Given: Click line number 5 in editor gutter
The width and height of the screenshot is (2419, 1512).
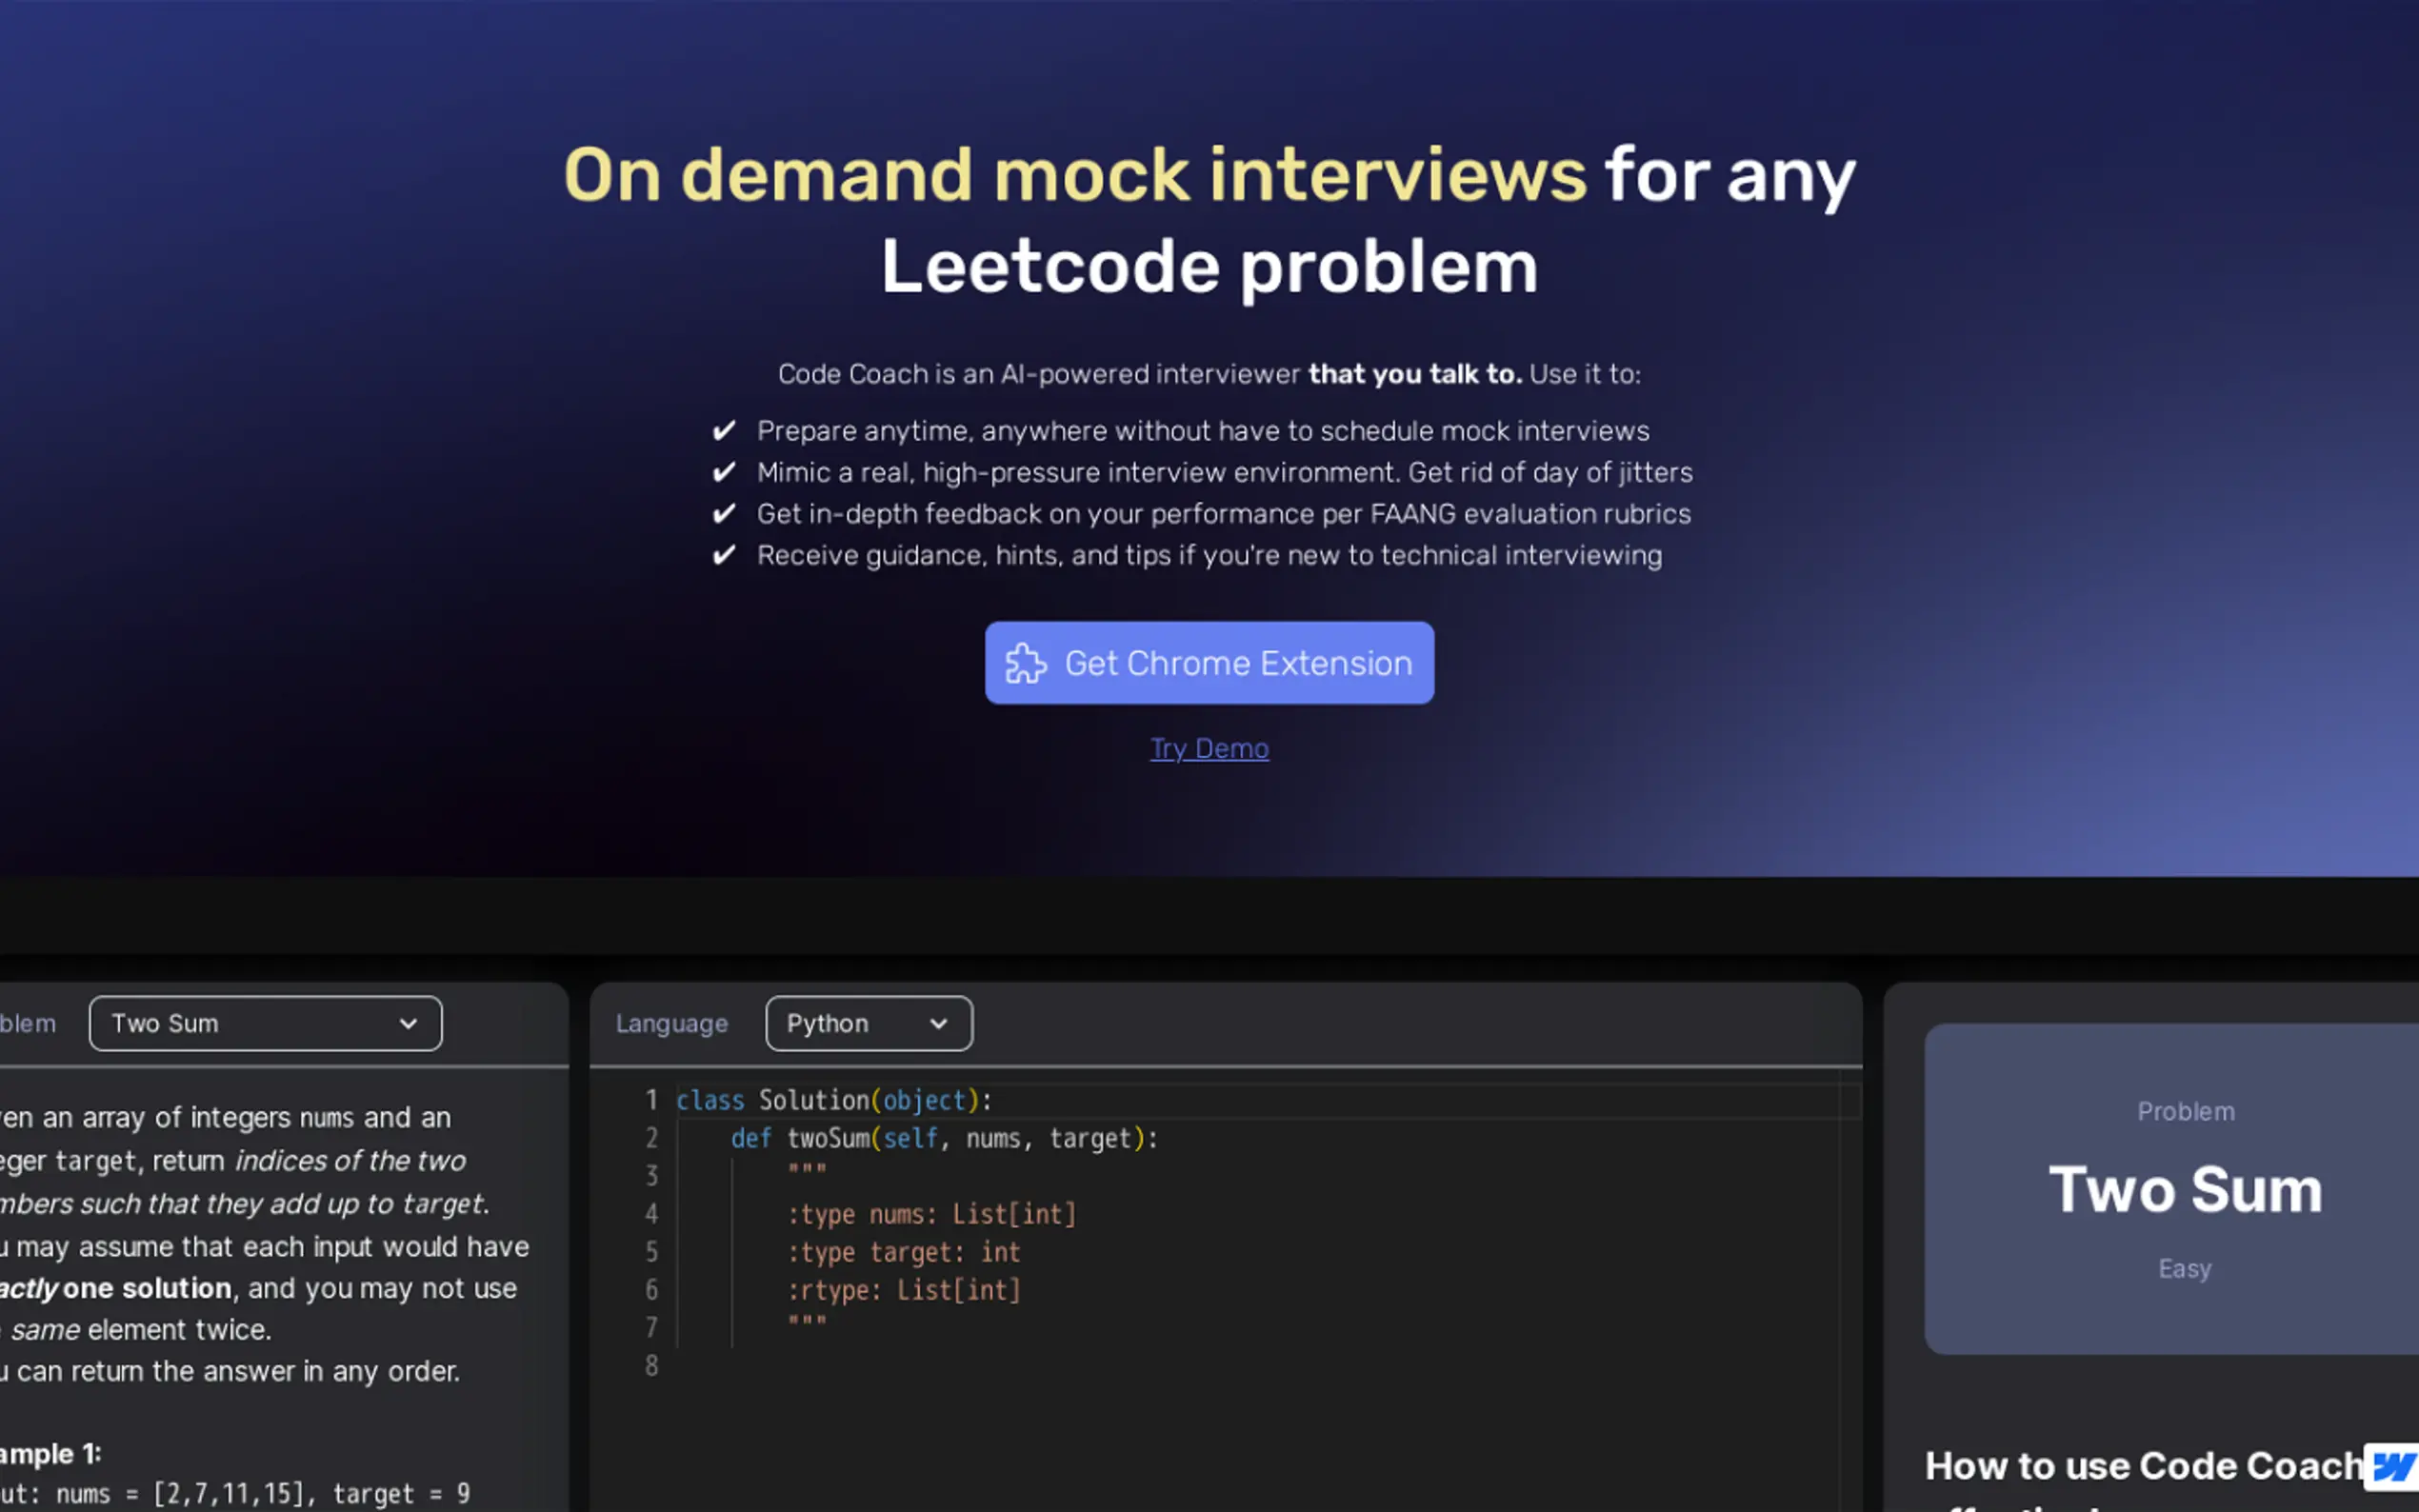Looking at the screenshot, I should [x=651, y=1252].
